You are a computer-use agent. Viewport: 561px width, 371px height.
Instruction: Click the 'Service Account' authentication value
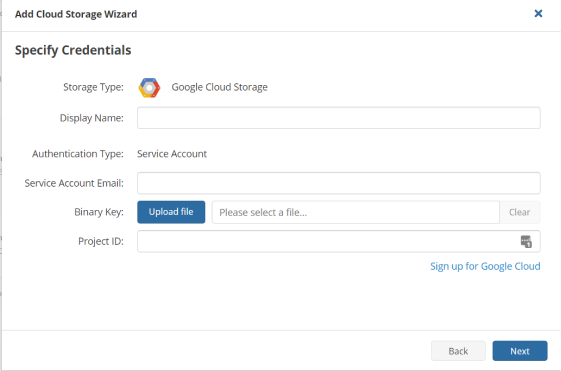pos(172,154)
